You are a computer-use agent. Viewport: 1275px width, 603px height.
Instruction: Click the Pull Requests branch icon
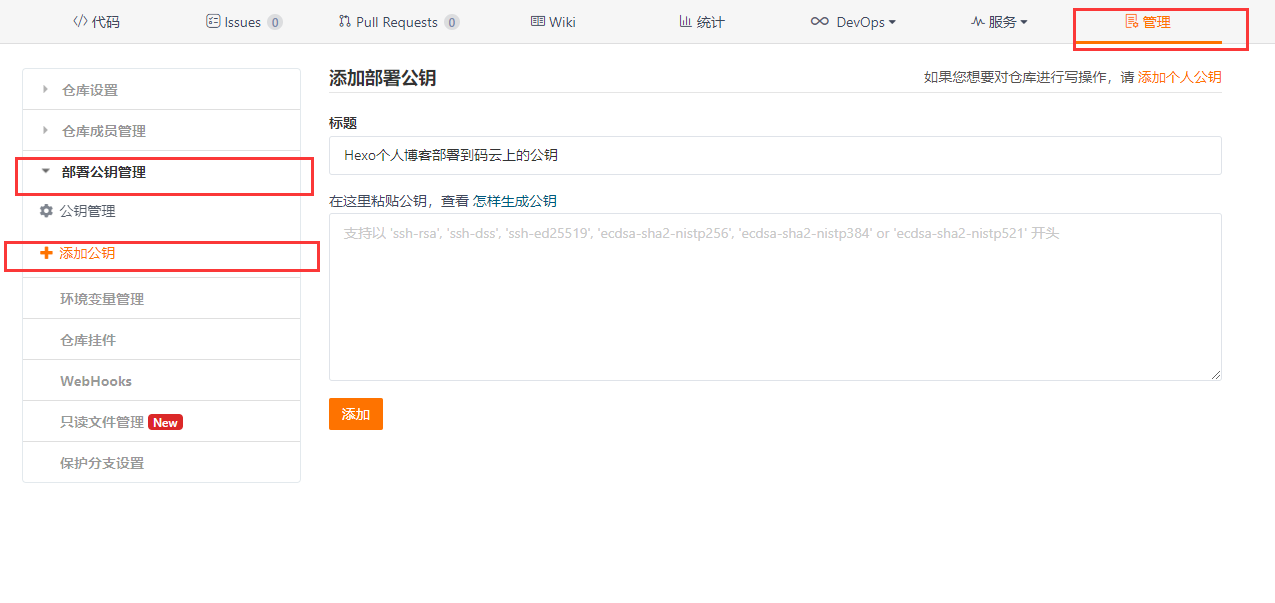[x=345, y=22]
